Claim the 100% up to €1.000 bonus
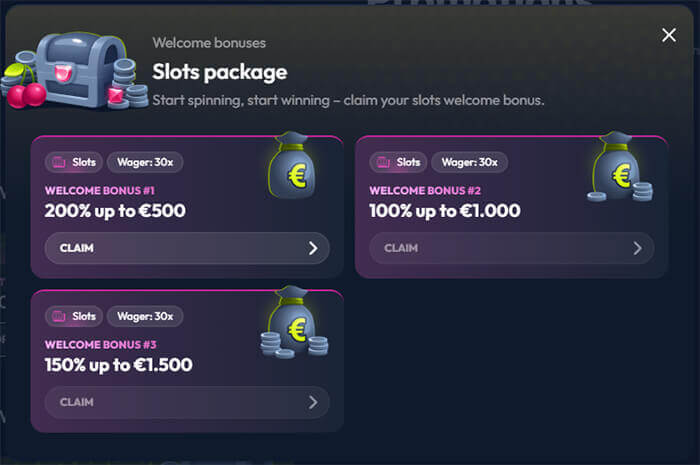The width and height of the screenshot is (700, 465). click(511, 248)
